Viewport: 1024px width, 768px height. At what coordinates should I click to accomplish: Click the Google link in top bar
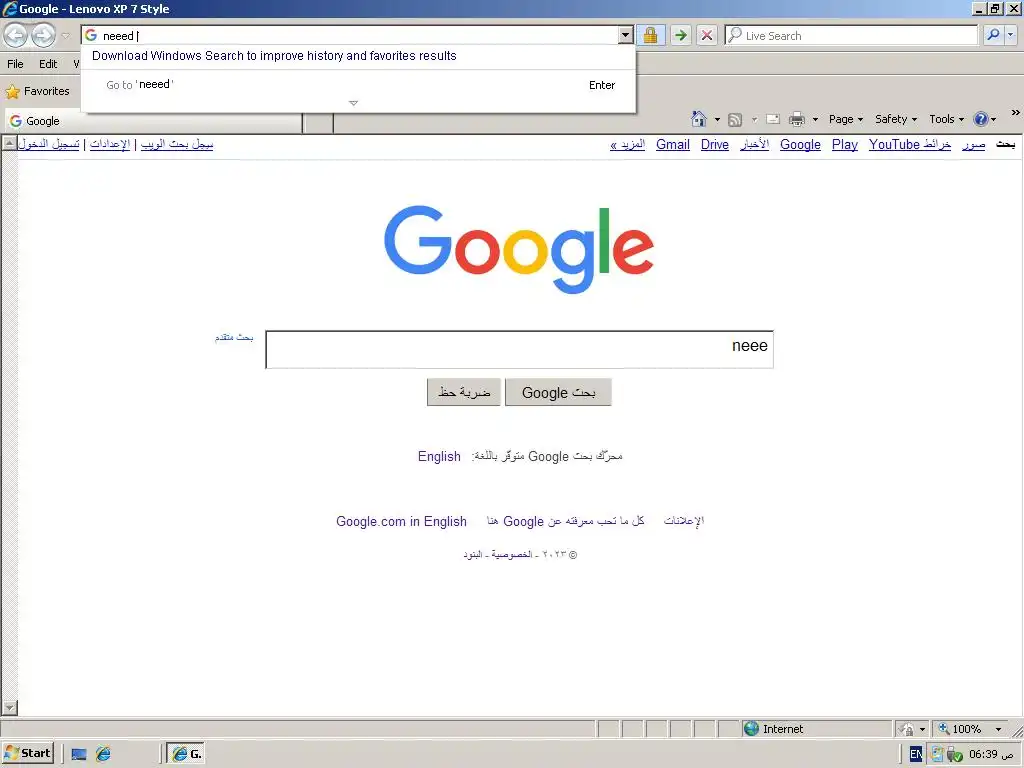pyautogui.click(x=800, y=145)
